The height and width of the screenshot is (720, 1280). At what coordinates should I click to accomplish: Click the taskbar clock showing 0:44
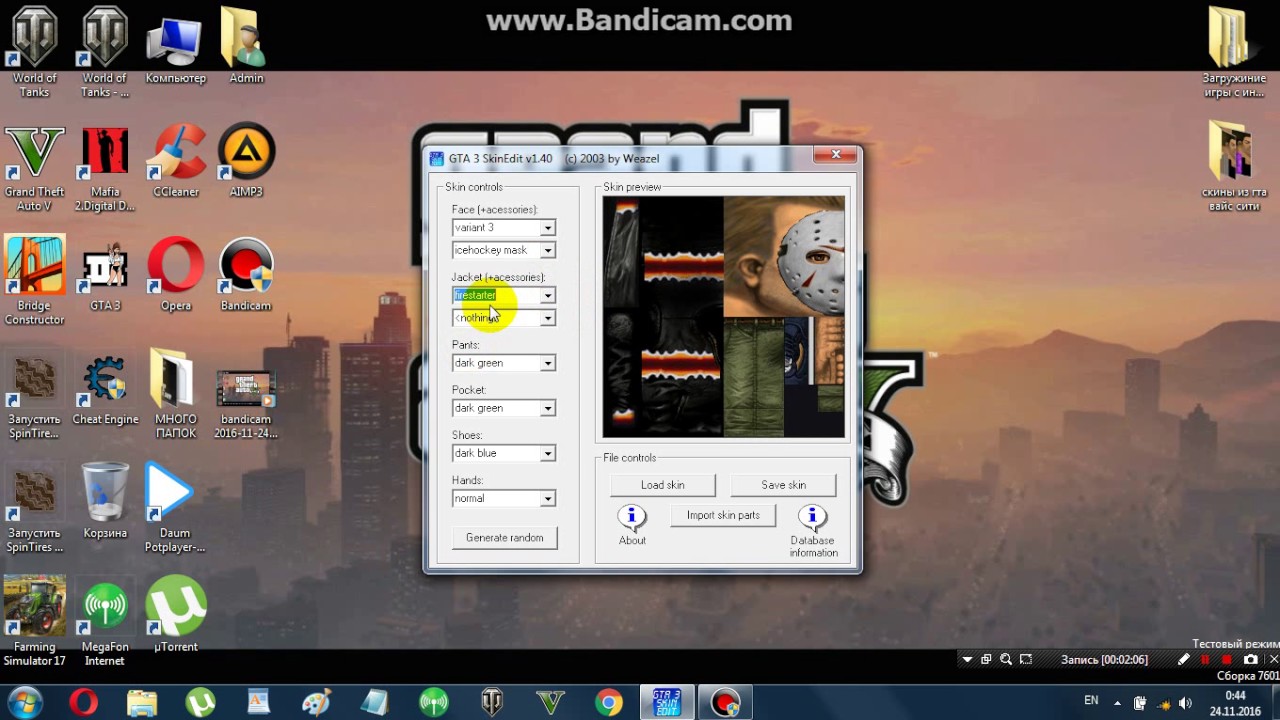pyautogui.click(x=1235, y=703)
